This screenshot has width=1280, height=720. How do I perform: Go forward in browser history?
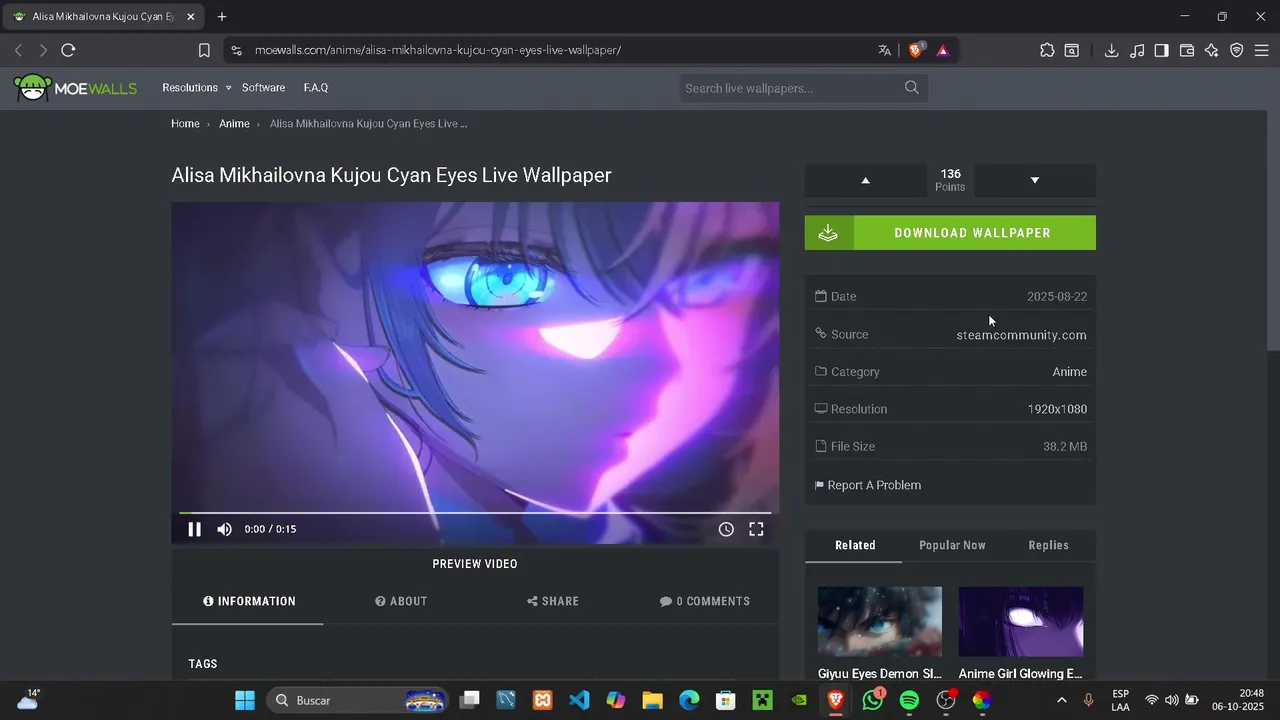43,50
